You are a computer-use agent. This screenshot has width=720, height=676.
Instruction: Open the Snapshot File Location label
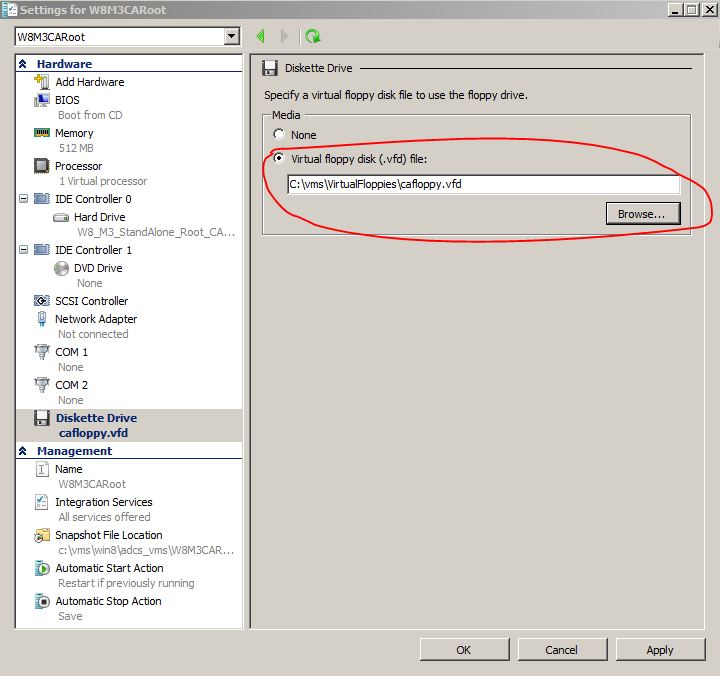click(x=108, y=535)
